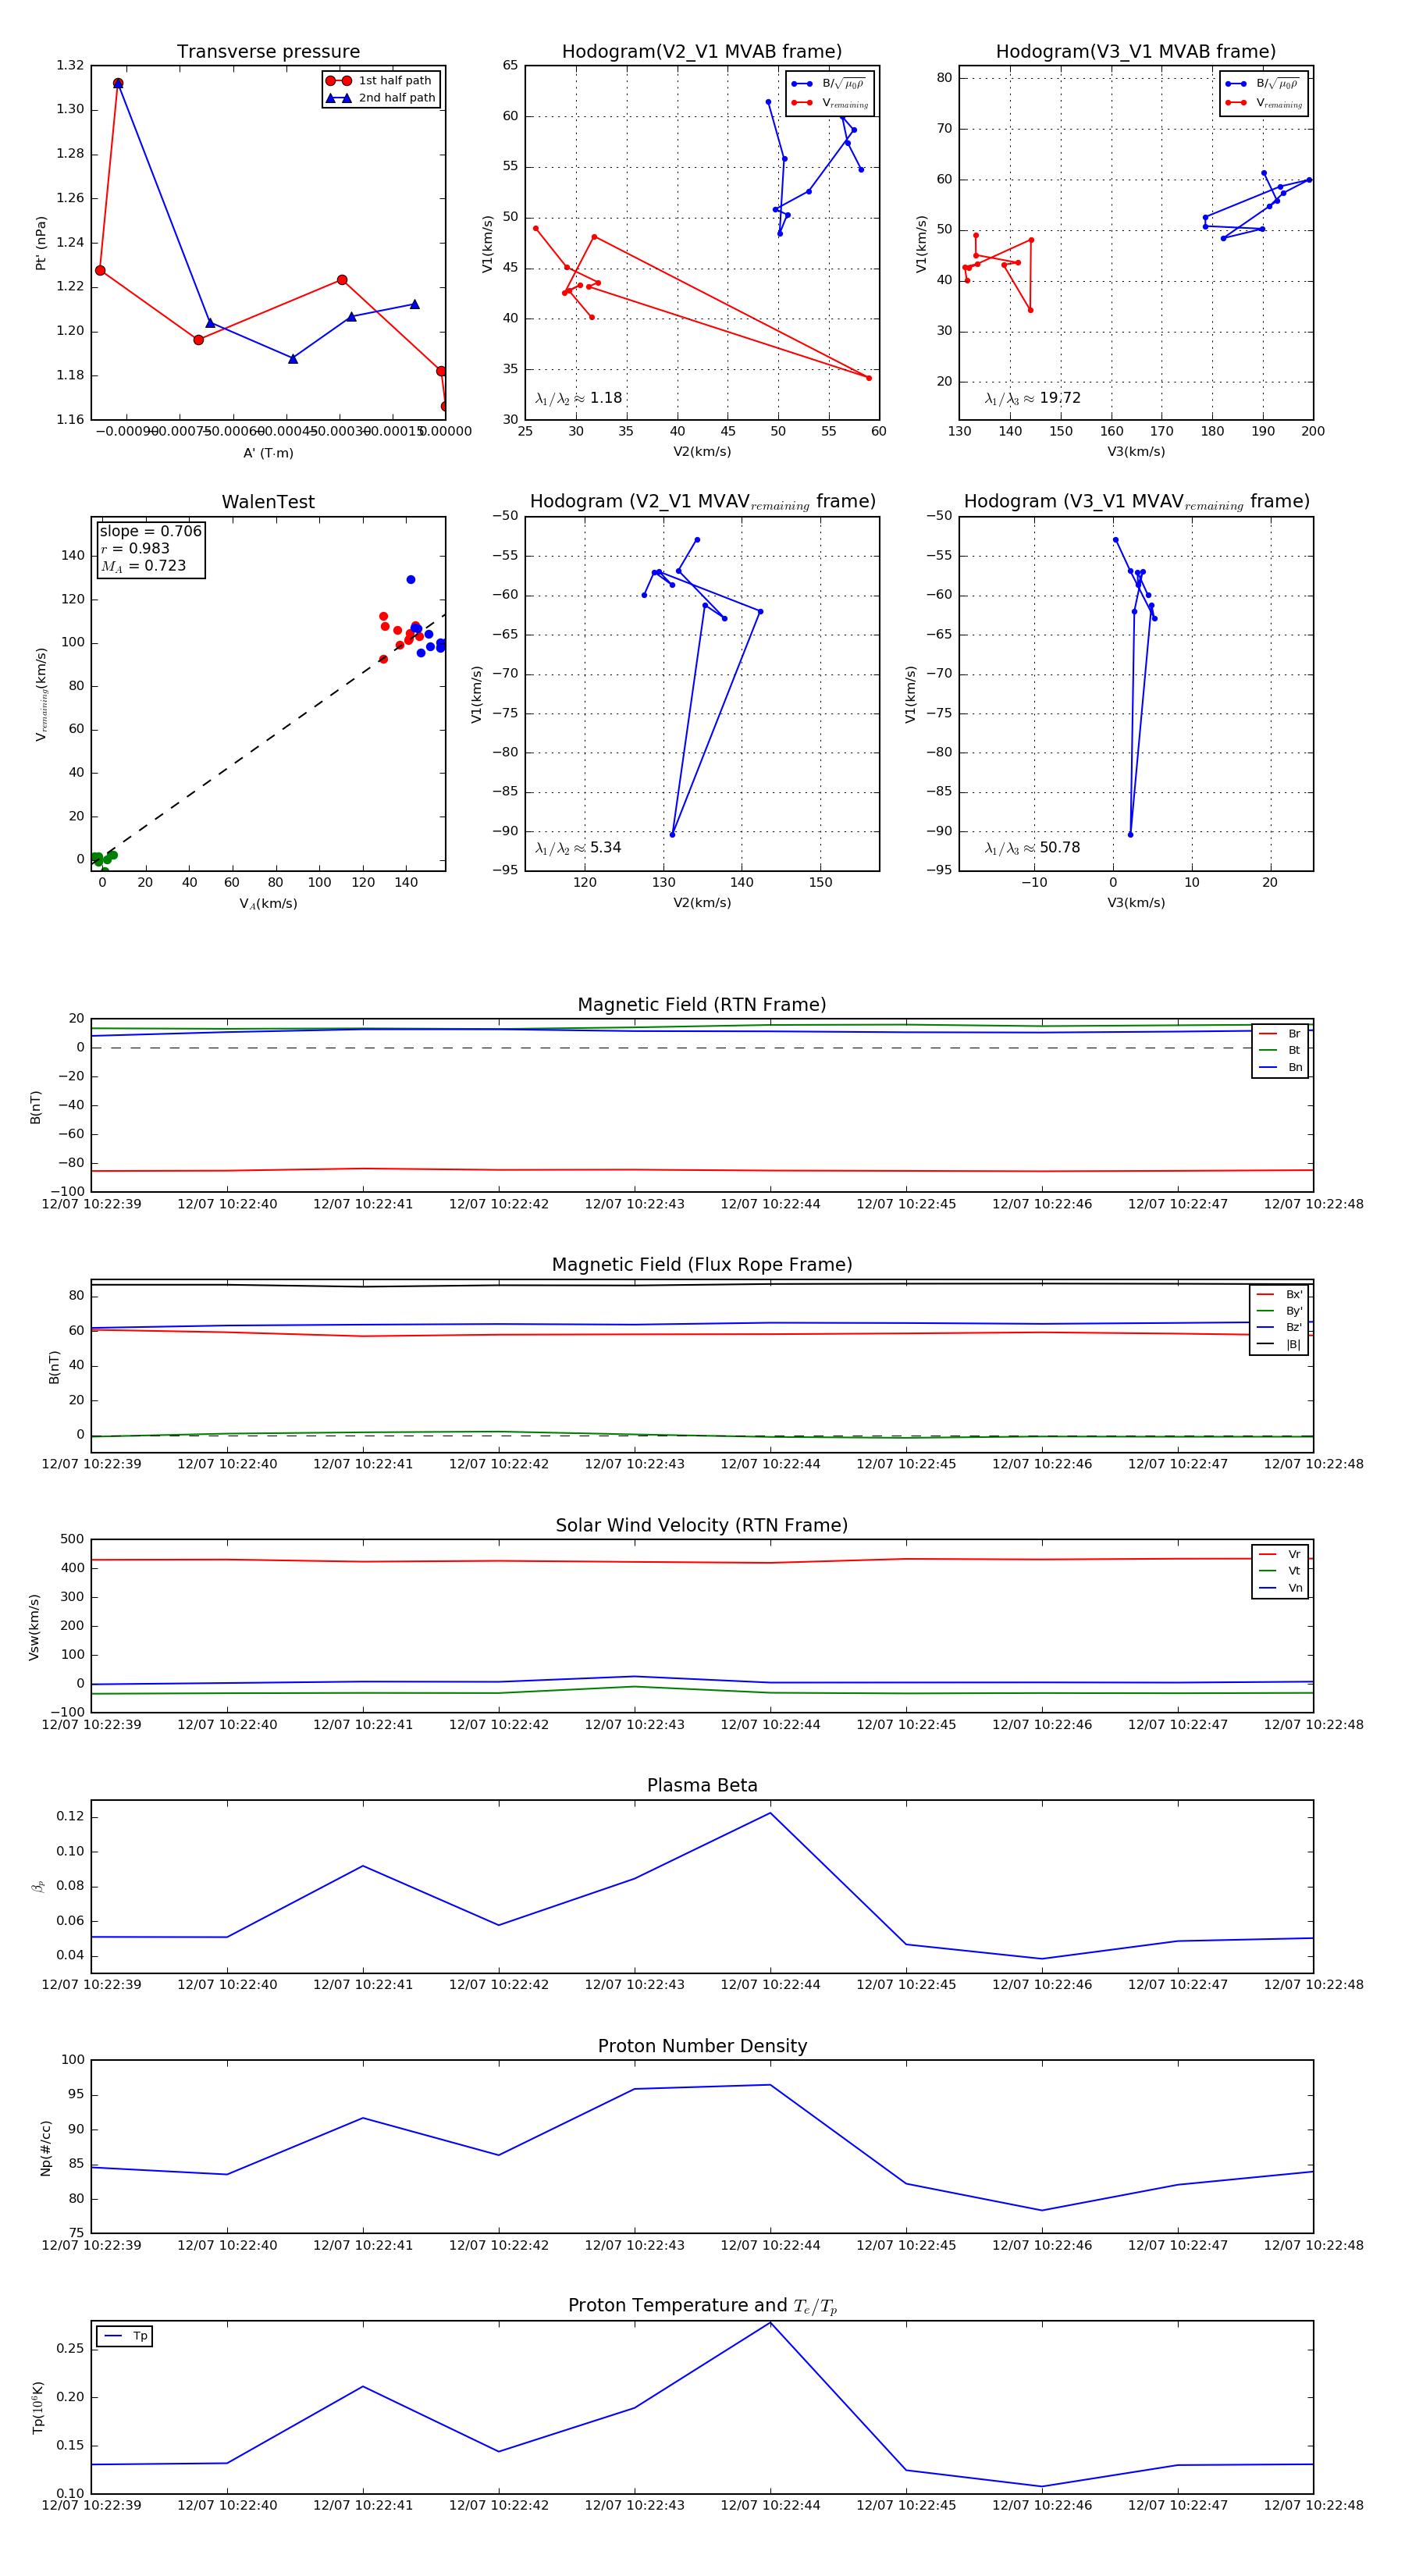Click the λ1/λ2 ≈ 5.34 annotation
The width and height of the screenshot is (1405, 2576).
pyautogui.click(x=578, y=848)
